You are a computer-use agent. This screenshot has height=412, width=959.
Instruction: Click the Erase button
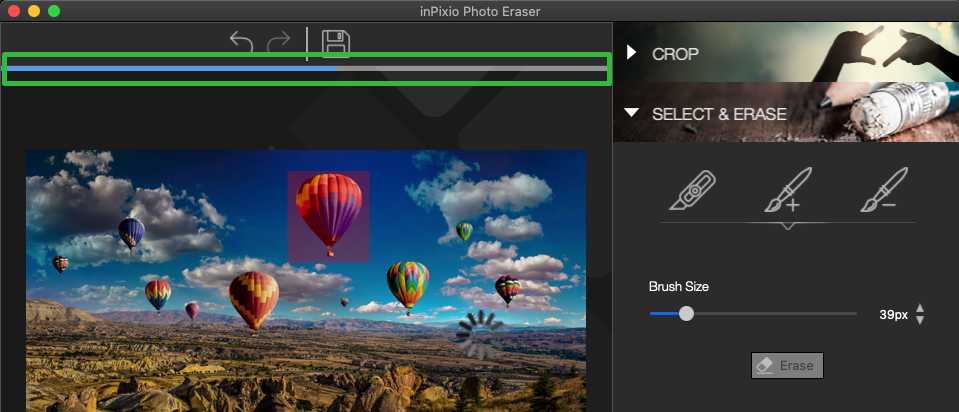point(787,366)
